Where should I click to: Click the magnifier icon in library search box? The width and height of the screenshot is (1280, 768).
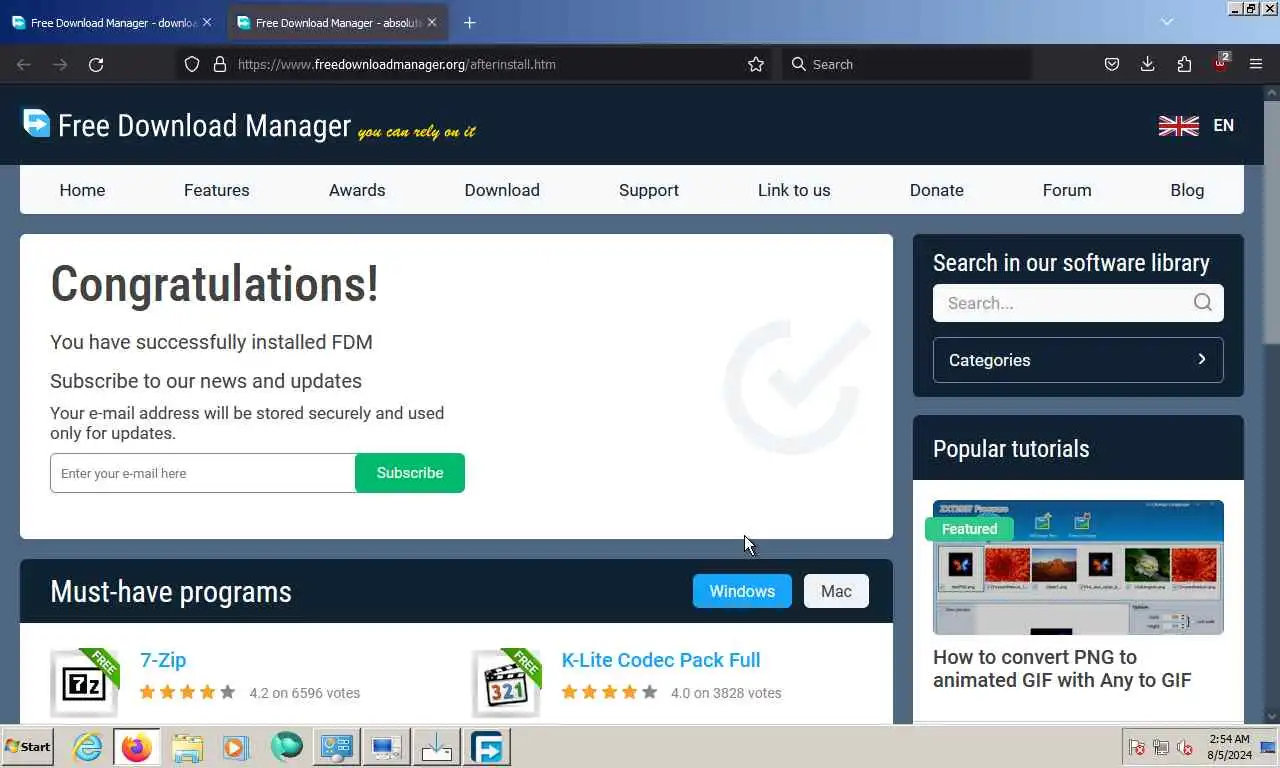coord(1202,302)
